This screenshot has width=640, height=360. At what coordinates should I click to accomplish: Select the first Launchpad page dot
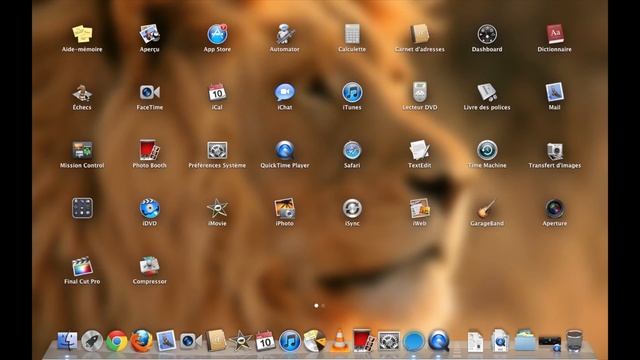click(x=316, y=305)
